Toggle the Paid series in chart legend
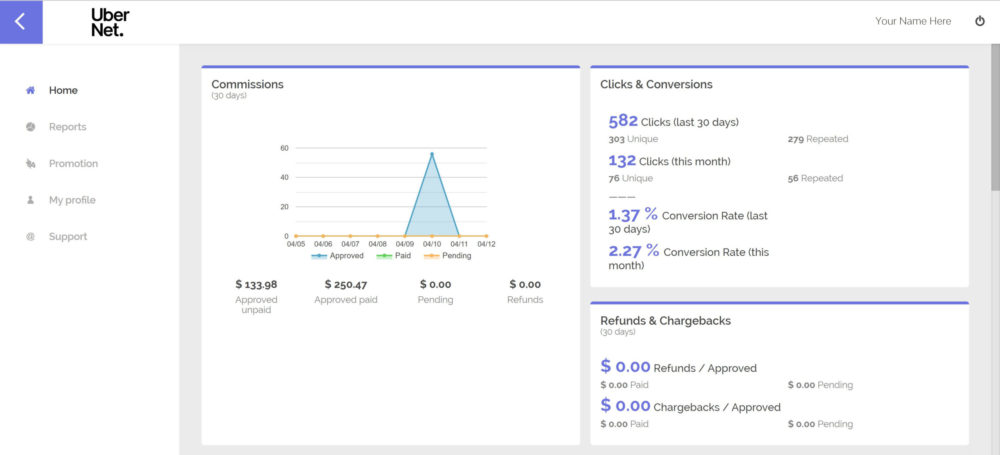1000x455 pixels. [x=393, y=256]
